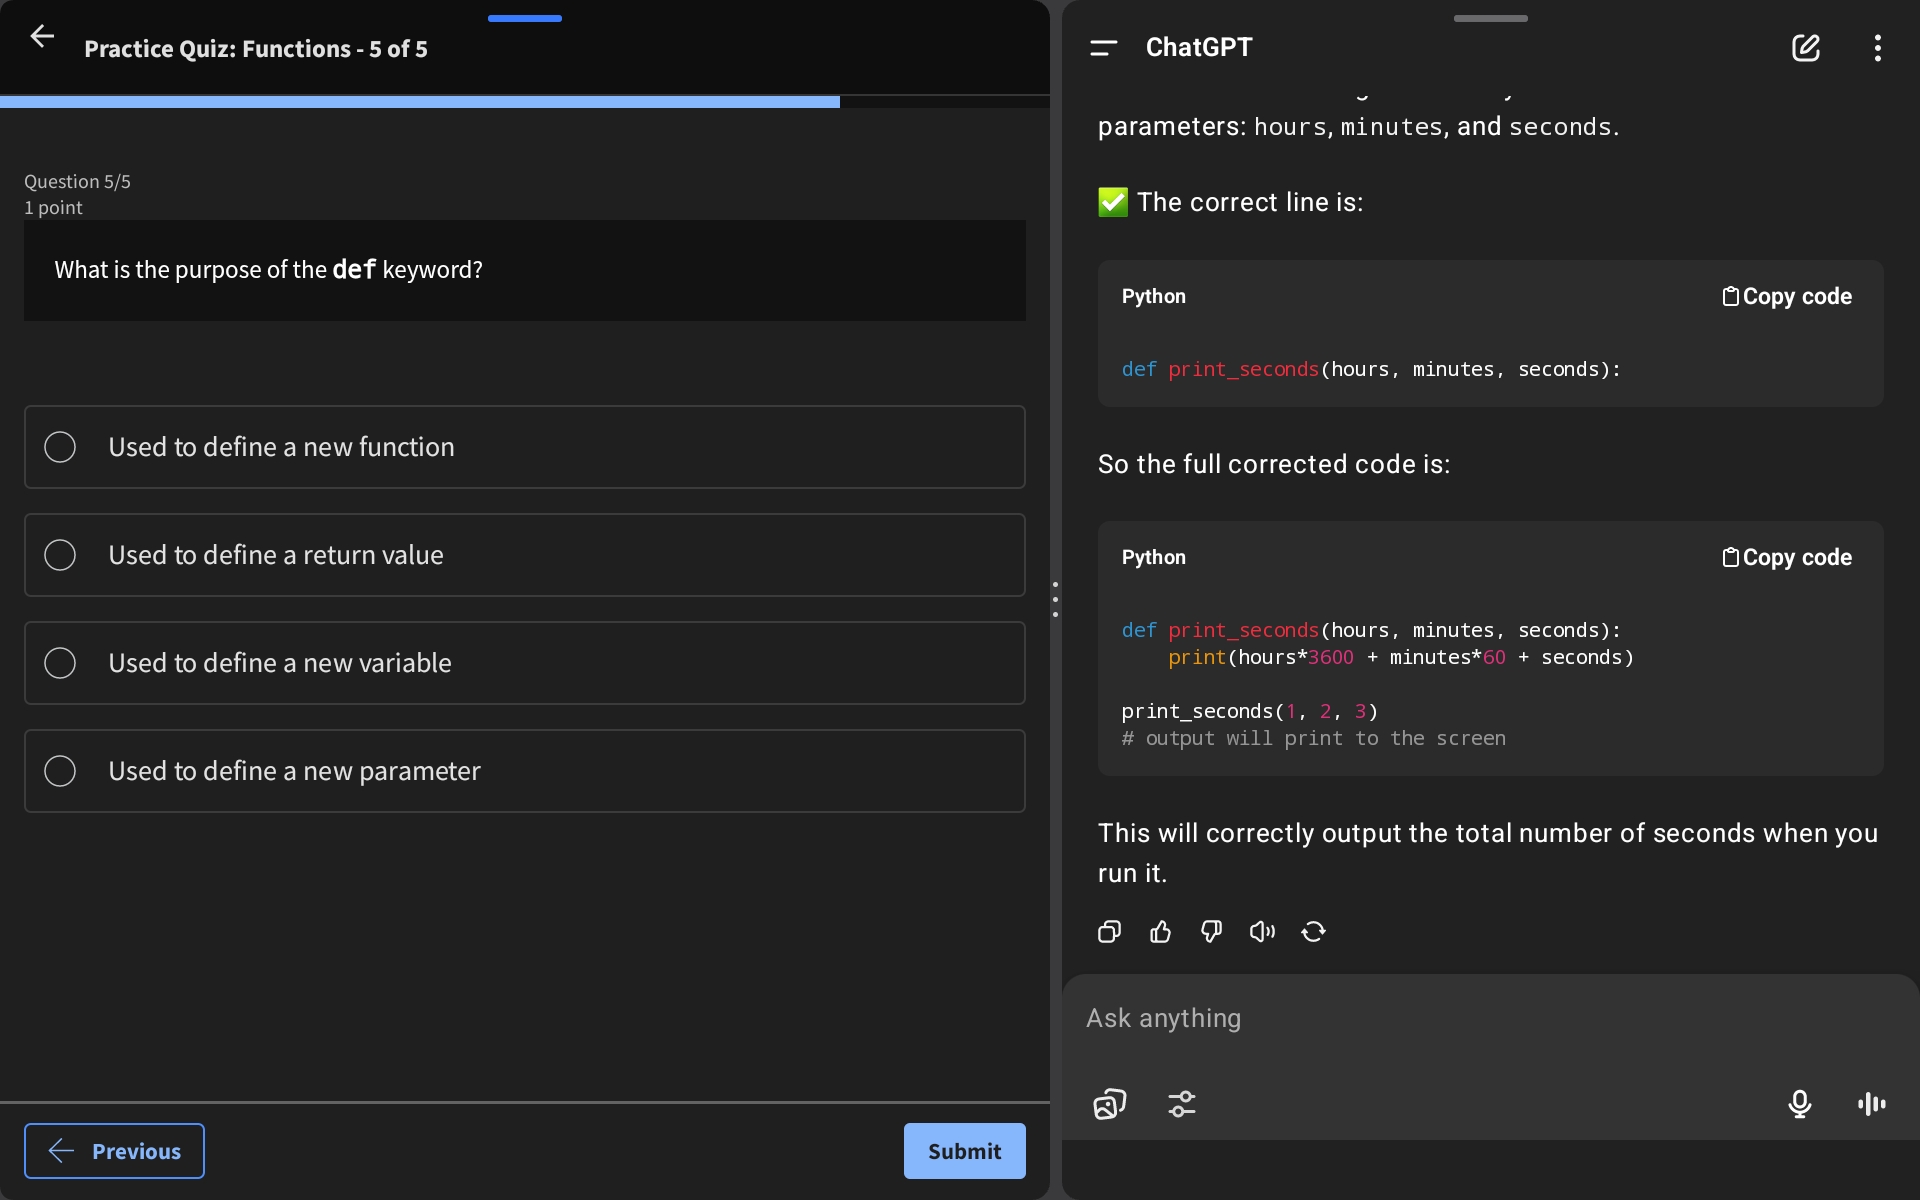Submit the quiz answers

pos(964,1151)
